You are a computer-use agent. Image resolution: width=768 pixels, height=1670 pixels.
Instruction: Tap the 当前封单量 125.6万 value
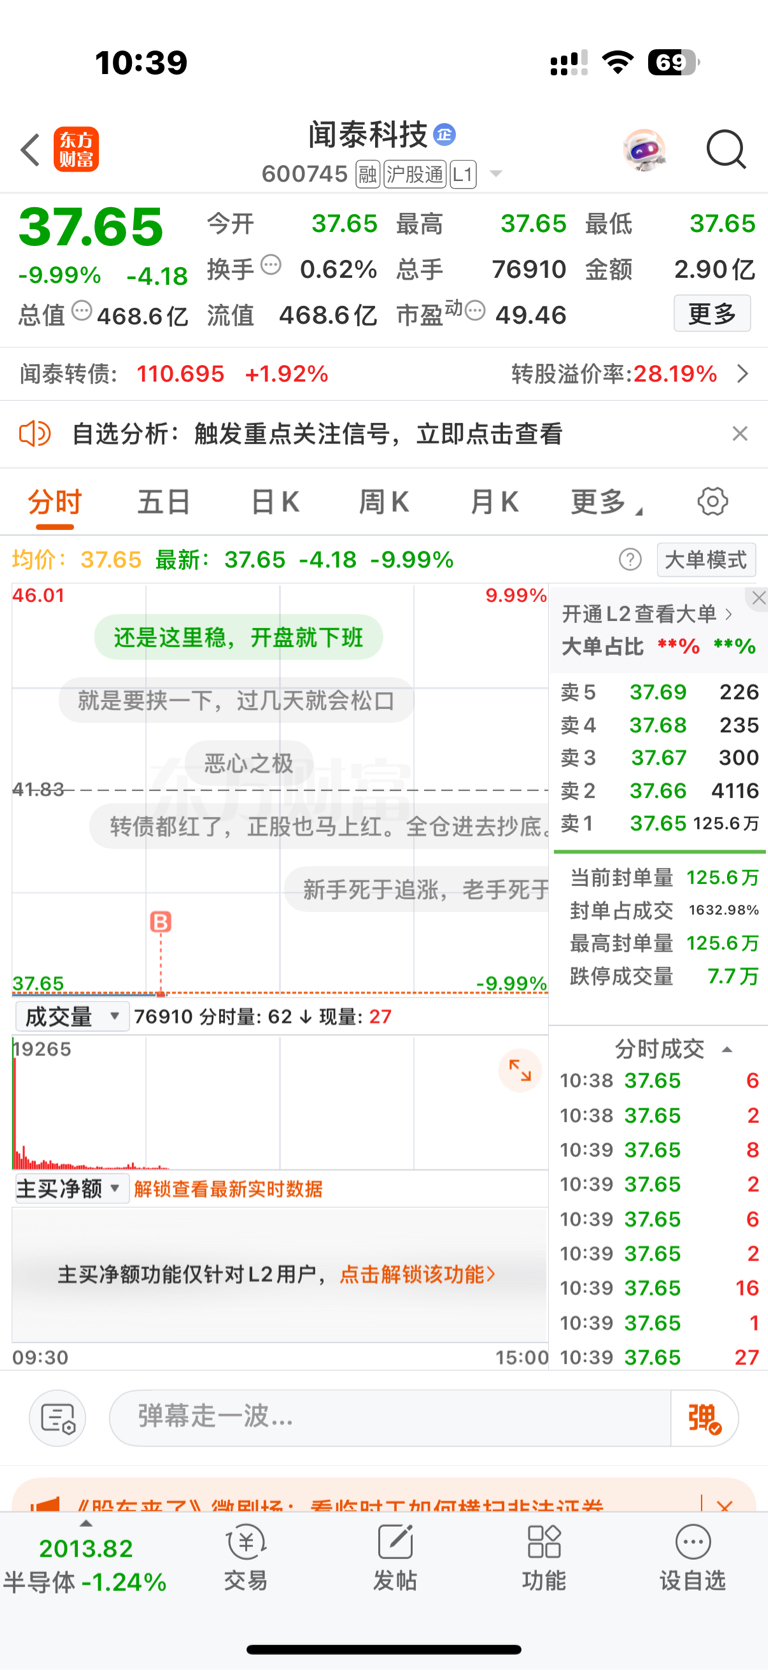(x=722, y=878)
